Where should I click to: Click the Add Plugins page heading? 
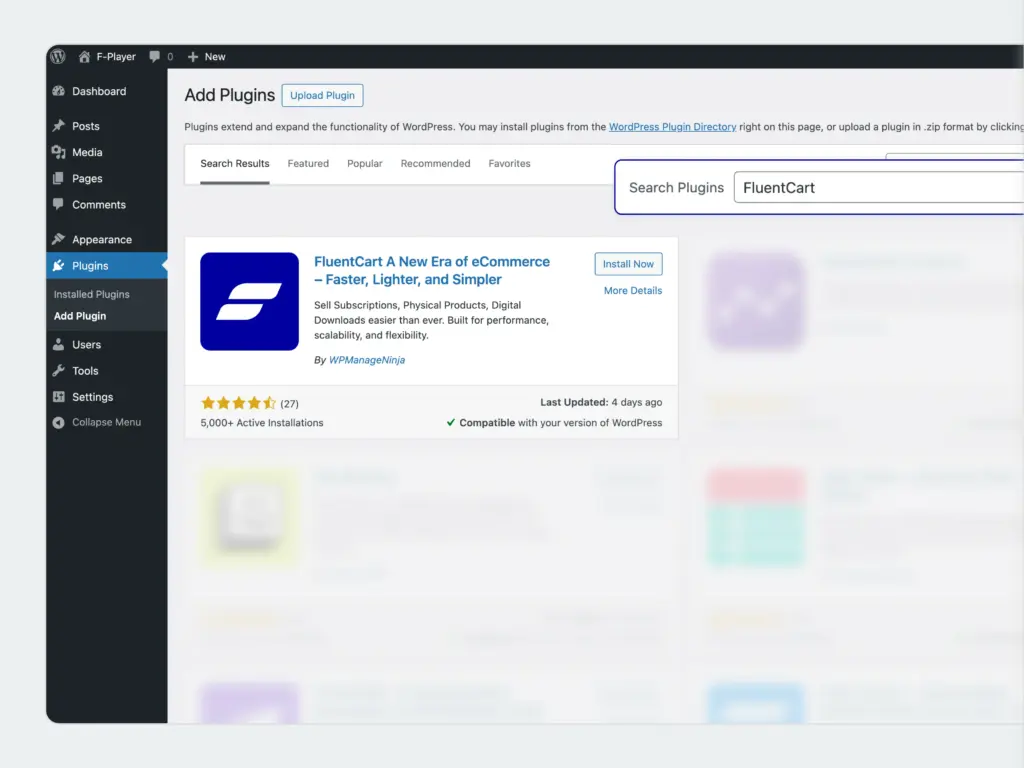(x=229, y=95)
